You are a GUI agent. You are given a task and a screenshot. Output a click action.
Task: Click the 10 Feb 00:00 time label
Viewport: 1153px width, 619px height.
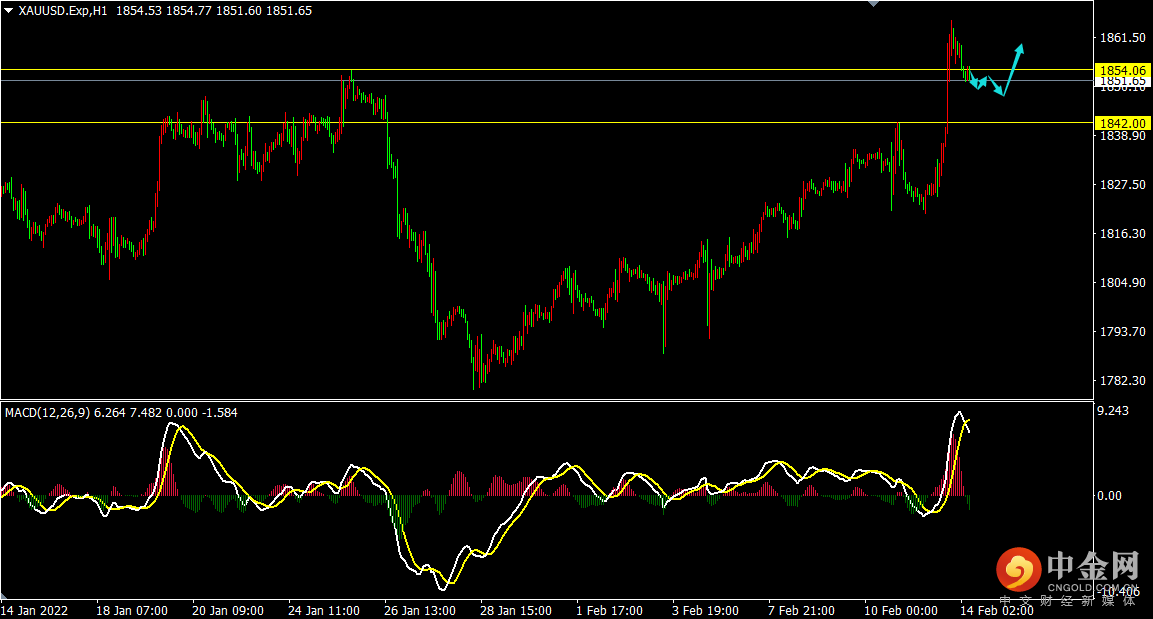[x=900, y=611]
